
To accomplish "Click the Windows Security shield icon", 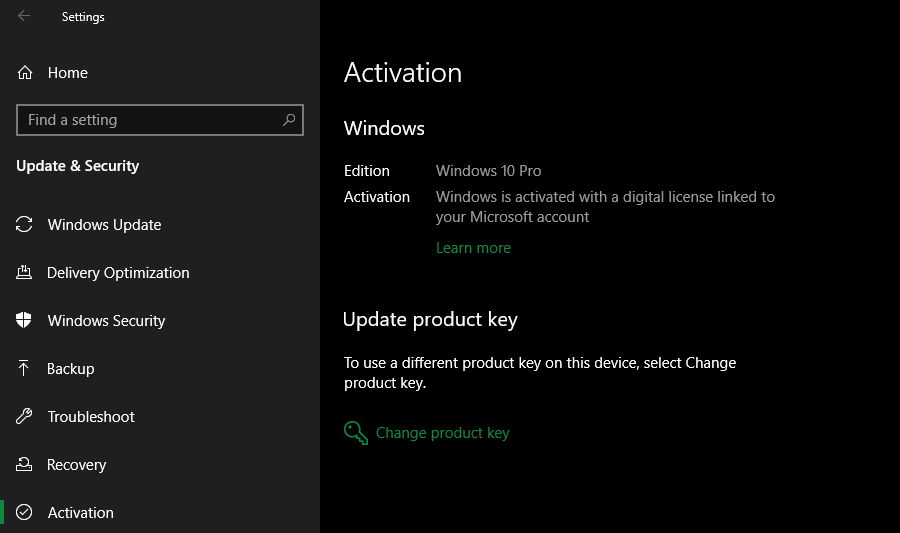I will 24,321.
